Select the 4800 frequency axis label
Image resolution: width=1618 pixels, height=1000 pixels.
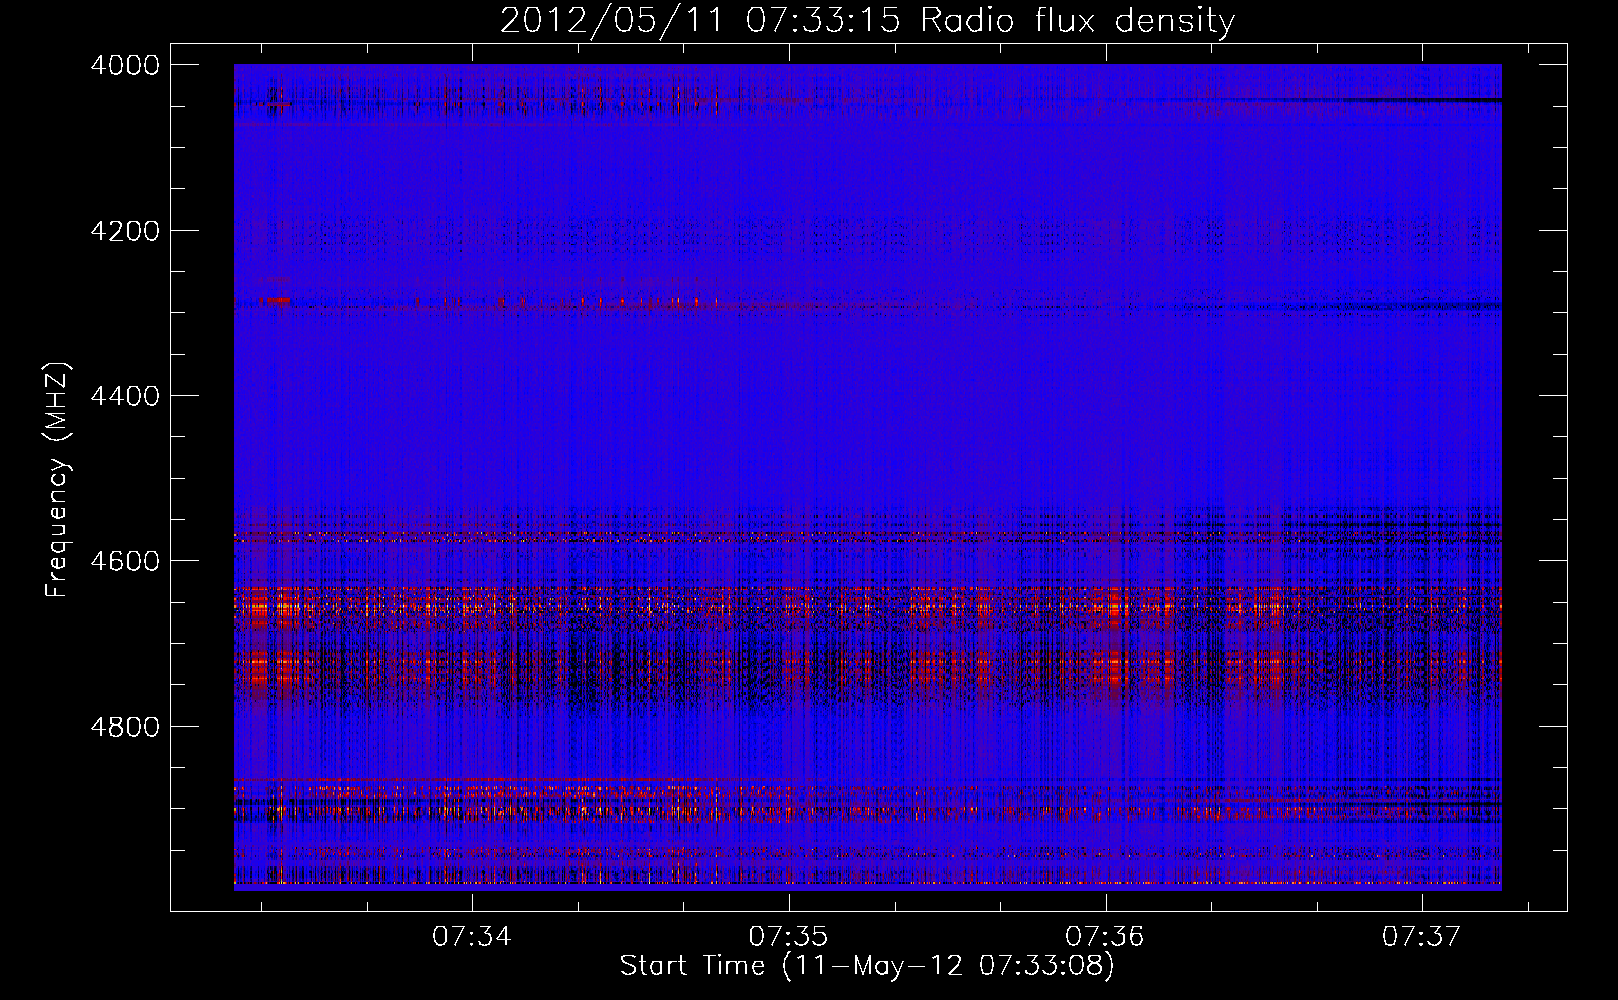click(125, 726)
